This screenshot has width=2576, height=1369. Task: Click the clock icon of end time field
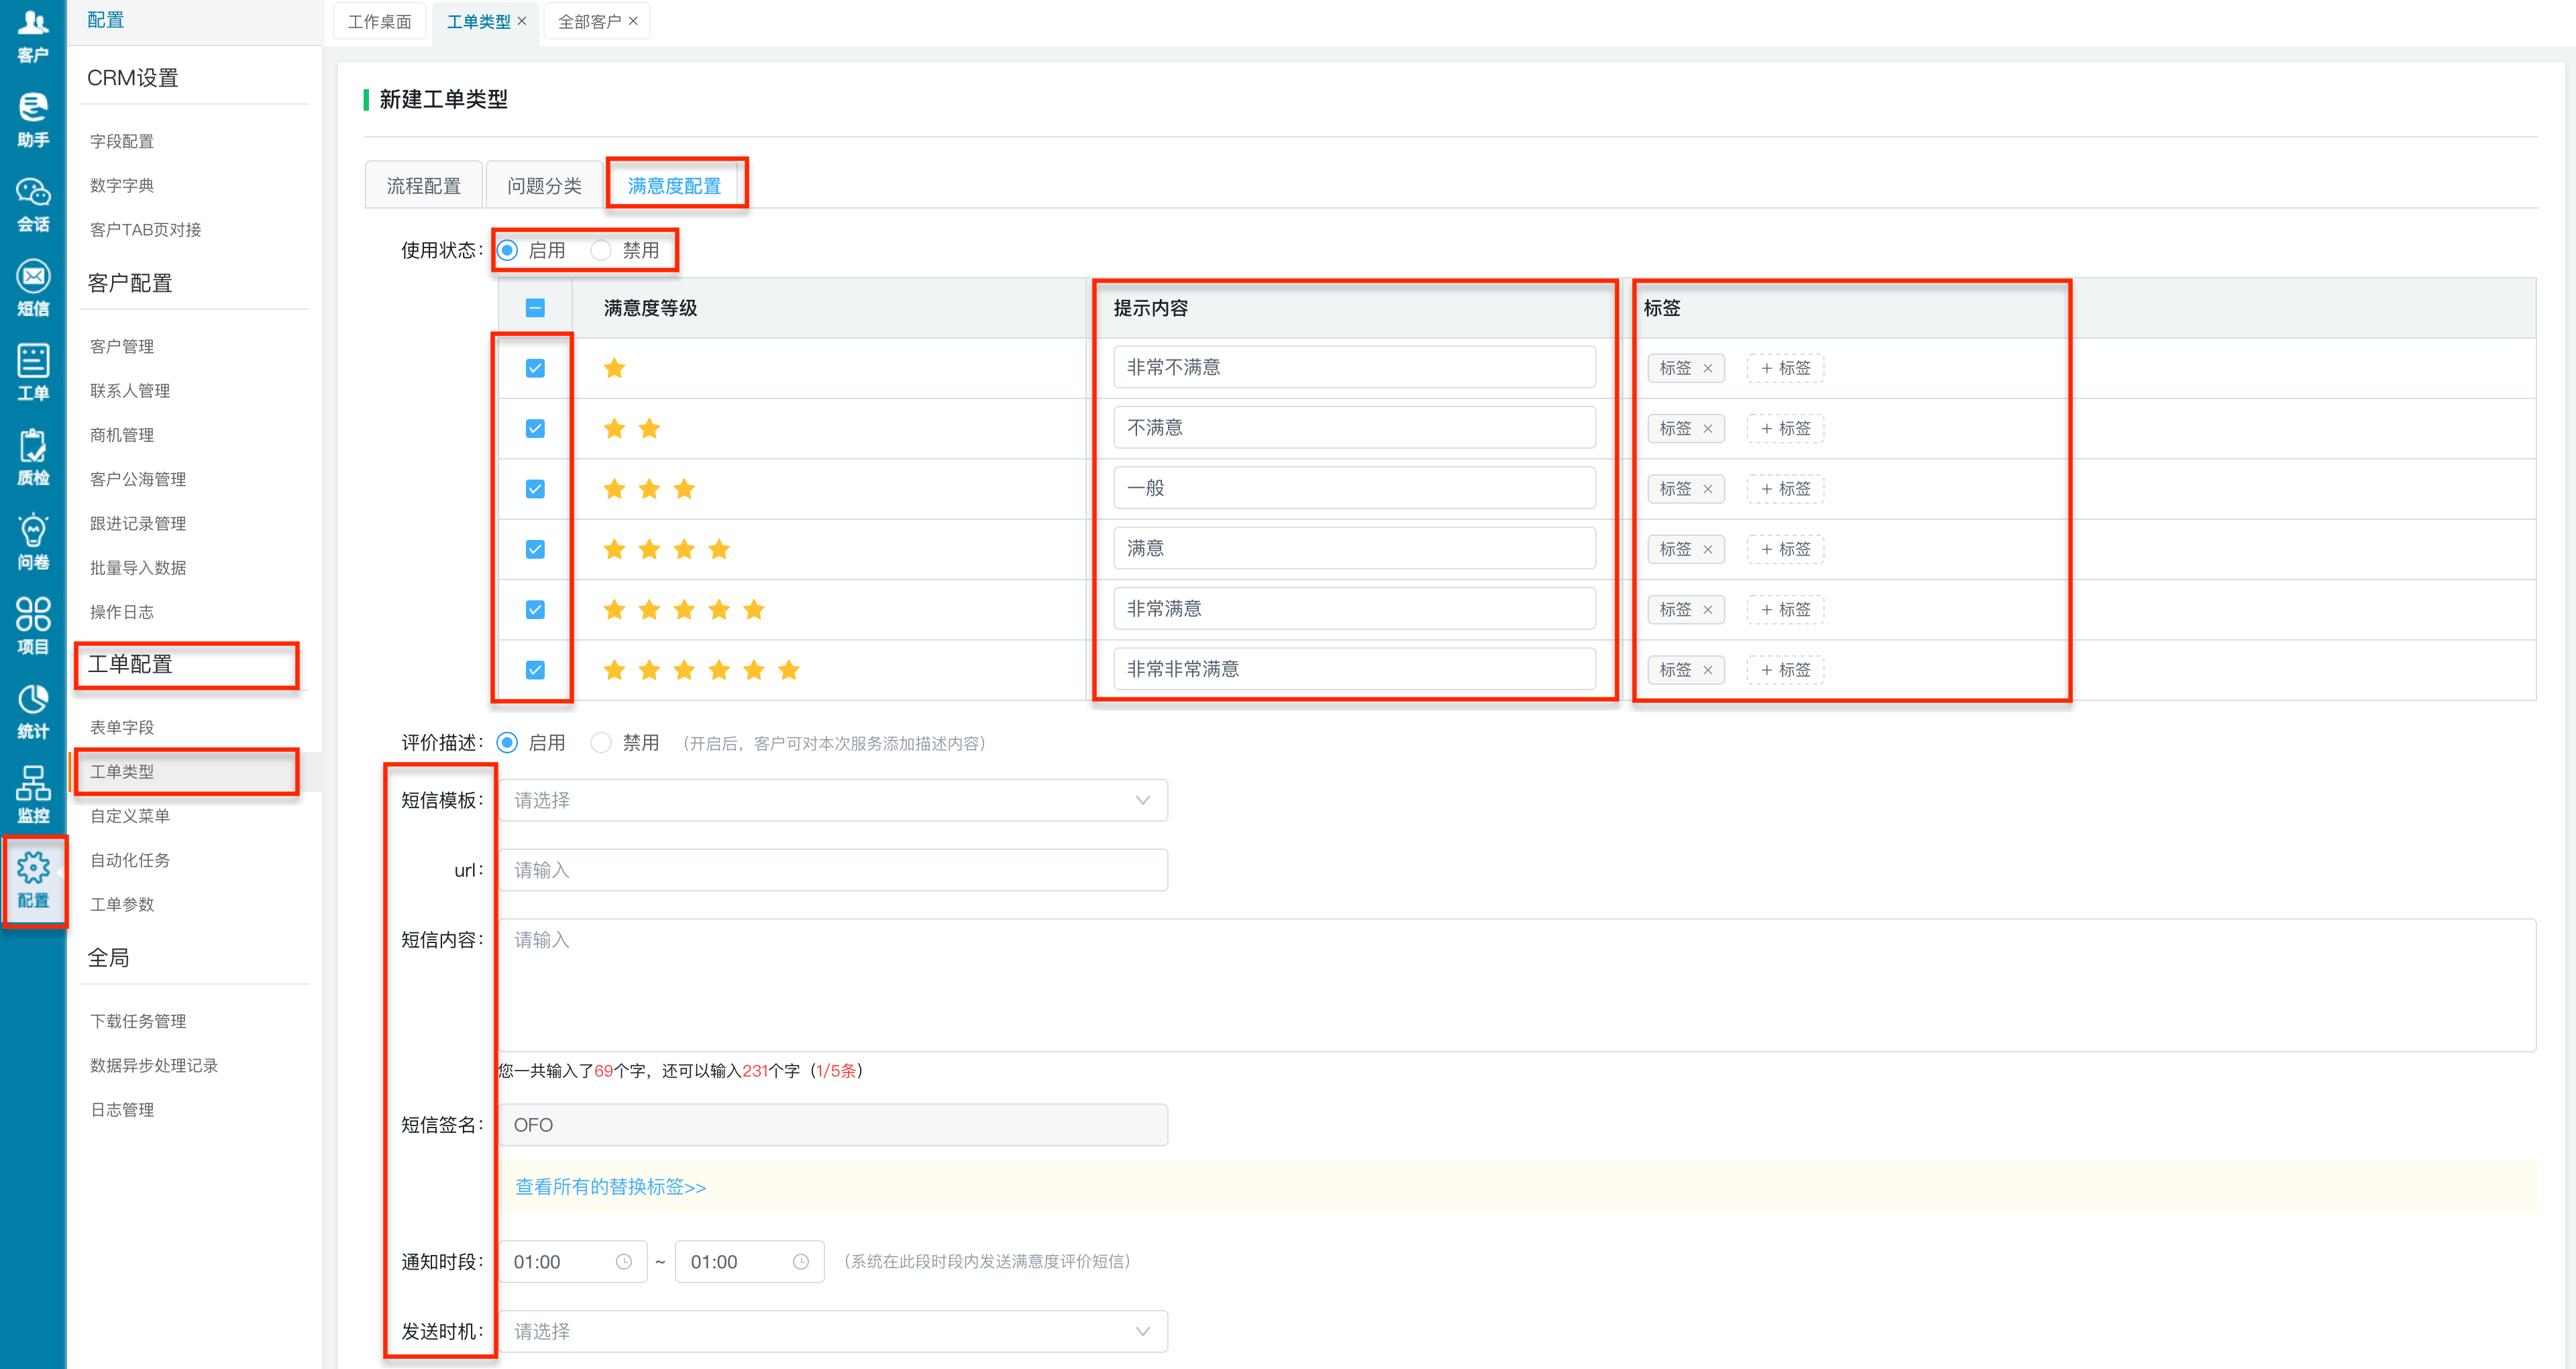[x=801, y=1262]
